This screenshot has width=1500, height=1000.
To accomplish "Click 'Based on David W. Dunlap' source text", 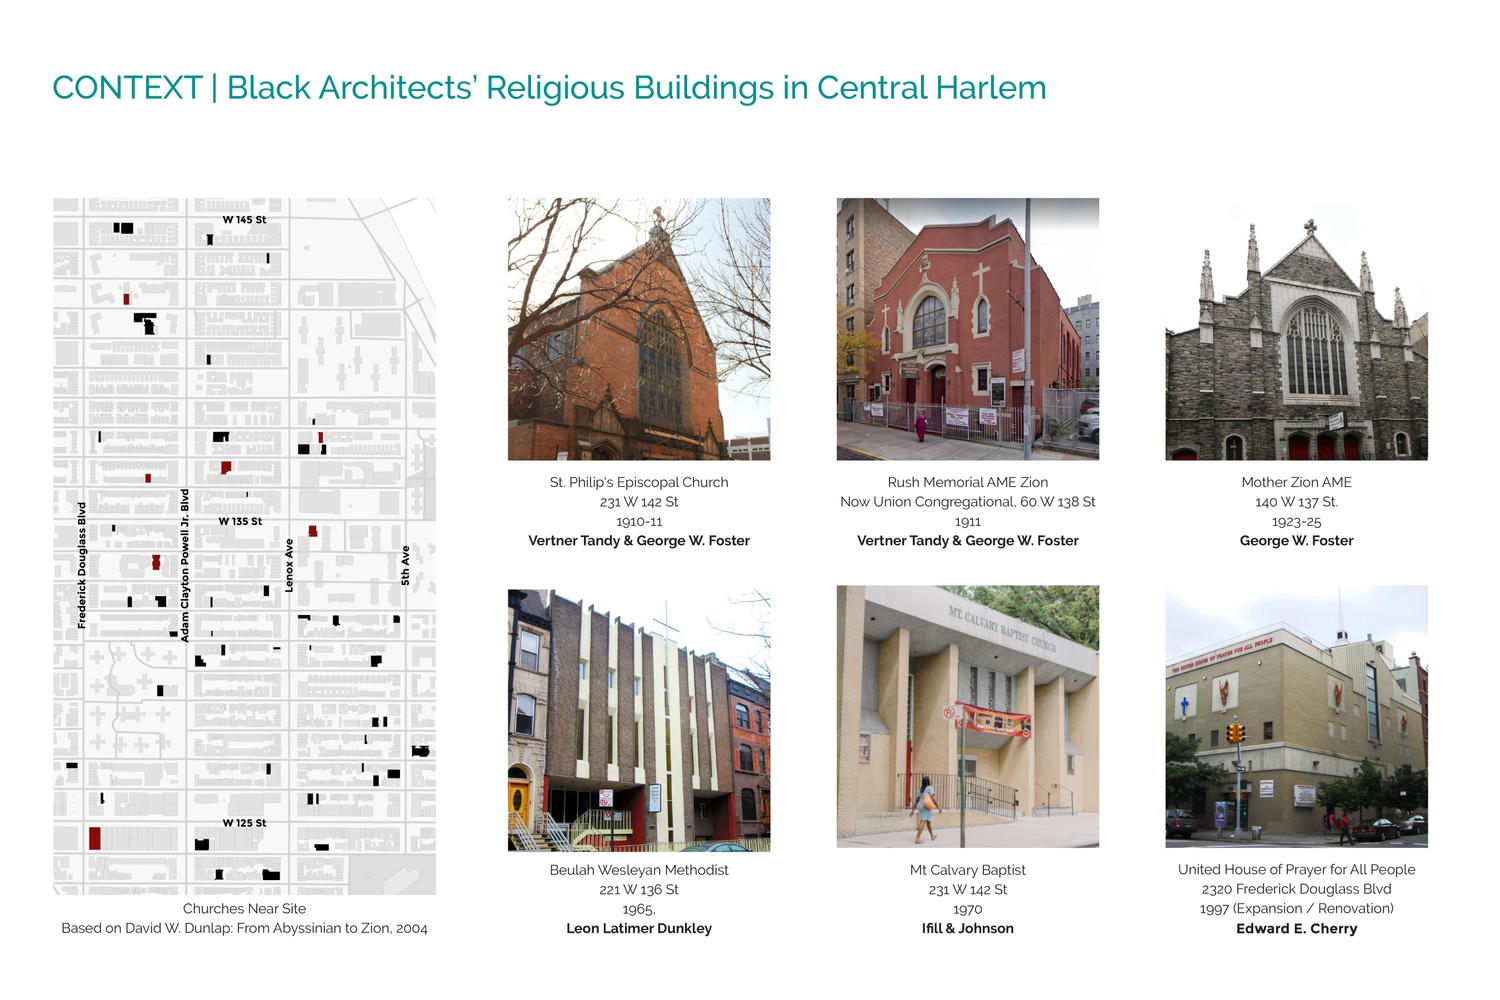I will (244, 928).
